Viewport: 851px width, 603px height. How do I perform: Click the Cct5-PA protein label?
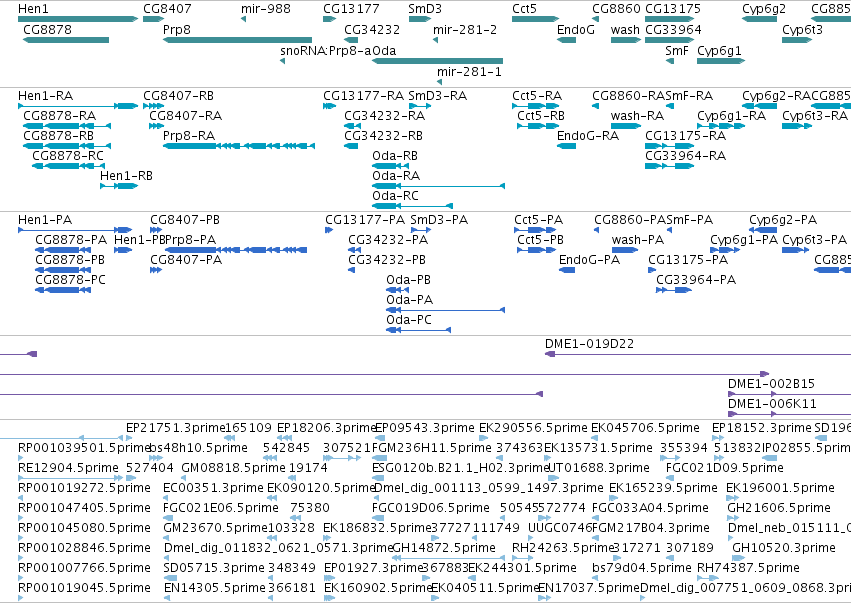point(538,220)
